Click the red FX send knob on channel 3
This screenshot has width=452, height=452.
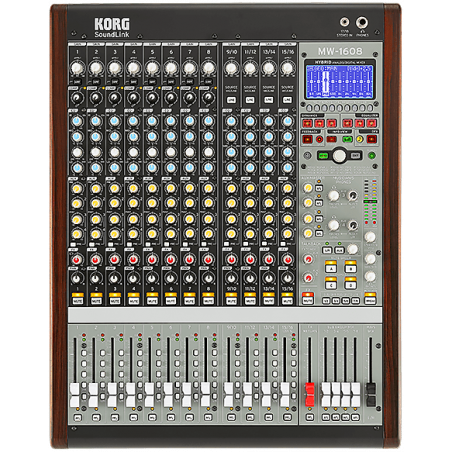click(115, 259)
